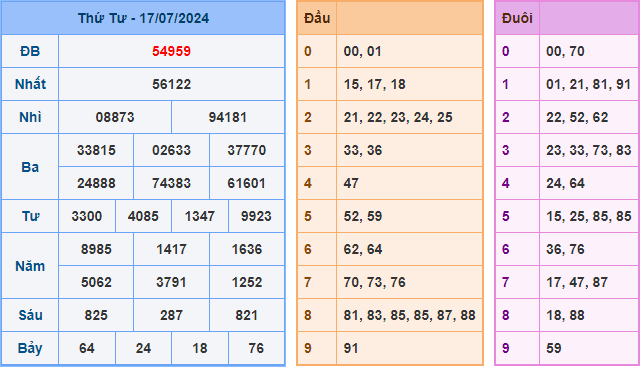Viewport: 641px width, 367px height.
Task: Click sixth prize number 825
Action: (96, 316)
